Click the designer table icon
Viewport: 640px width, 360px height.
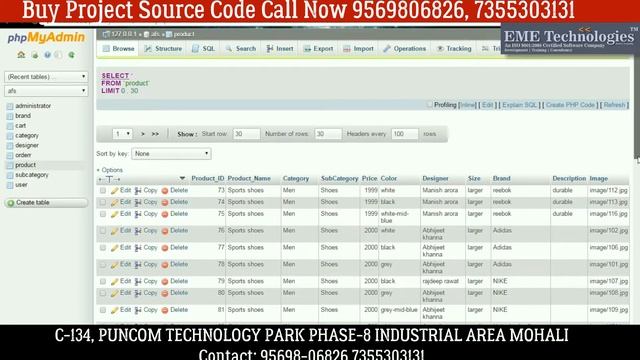[10, 145]
